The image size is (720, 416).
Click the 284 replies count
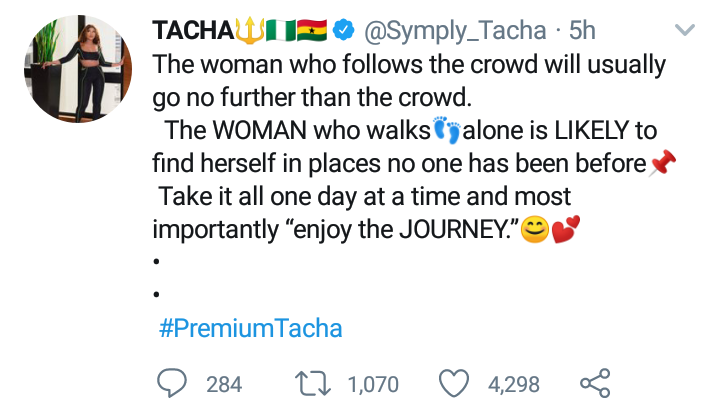tap(224, 384)
